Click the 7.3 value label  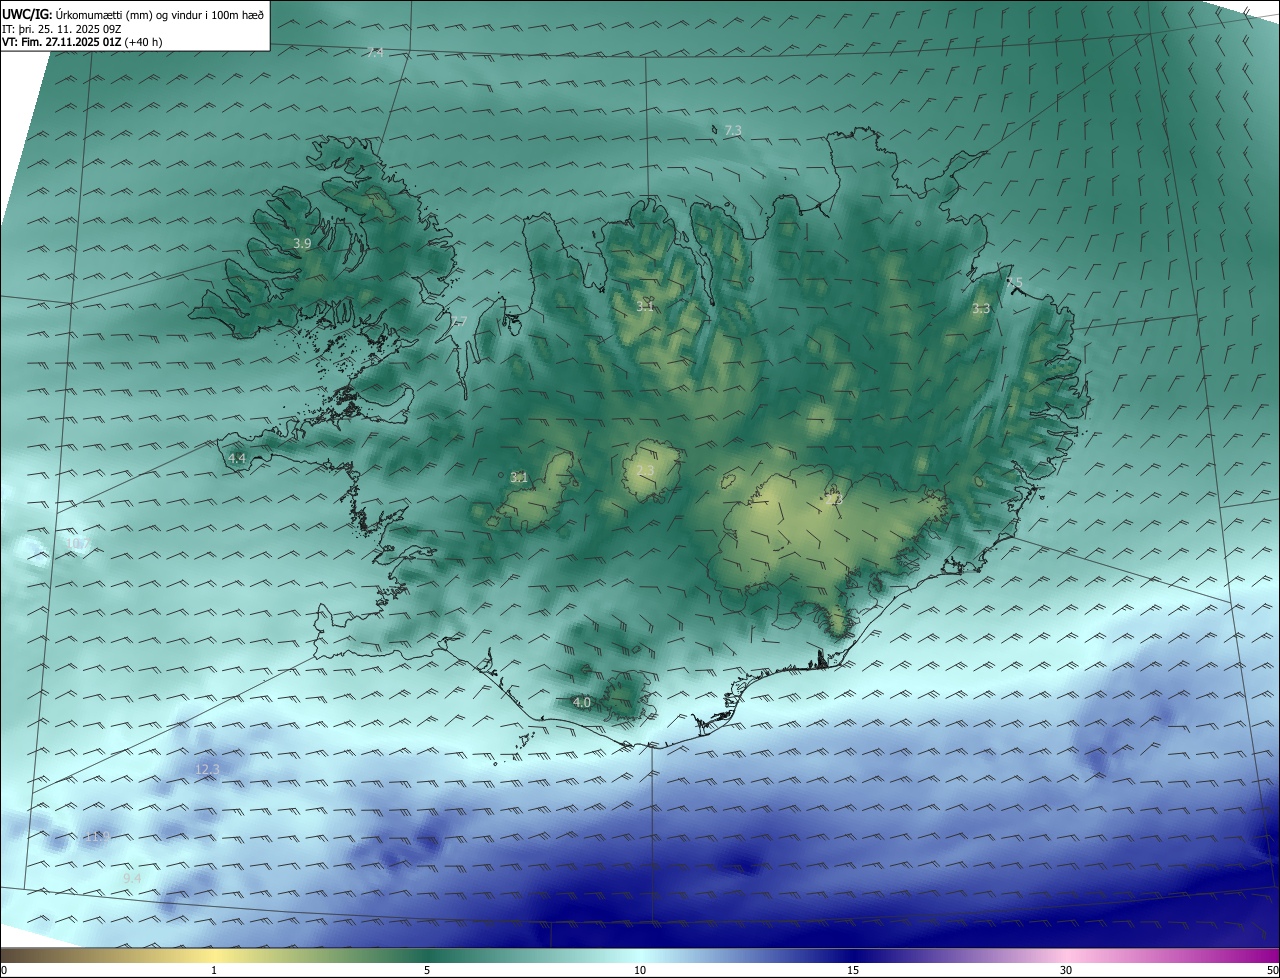(733, 131)
